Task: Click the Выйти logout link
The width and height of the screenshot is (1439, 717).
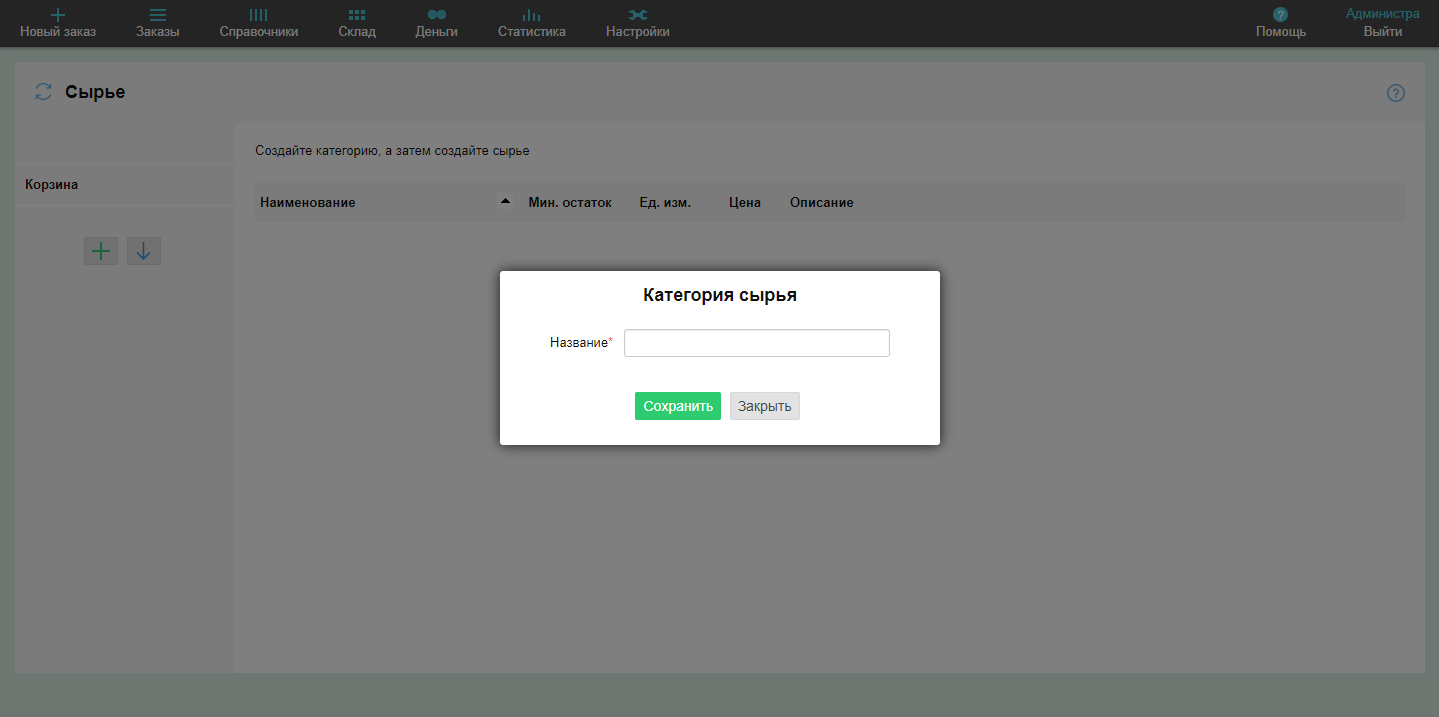Action: (x=1383, y=32)
